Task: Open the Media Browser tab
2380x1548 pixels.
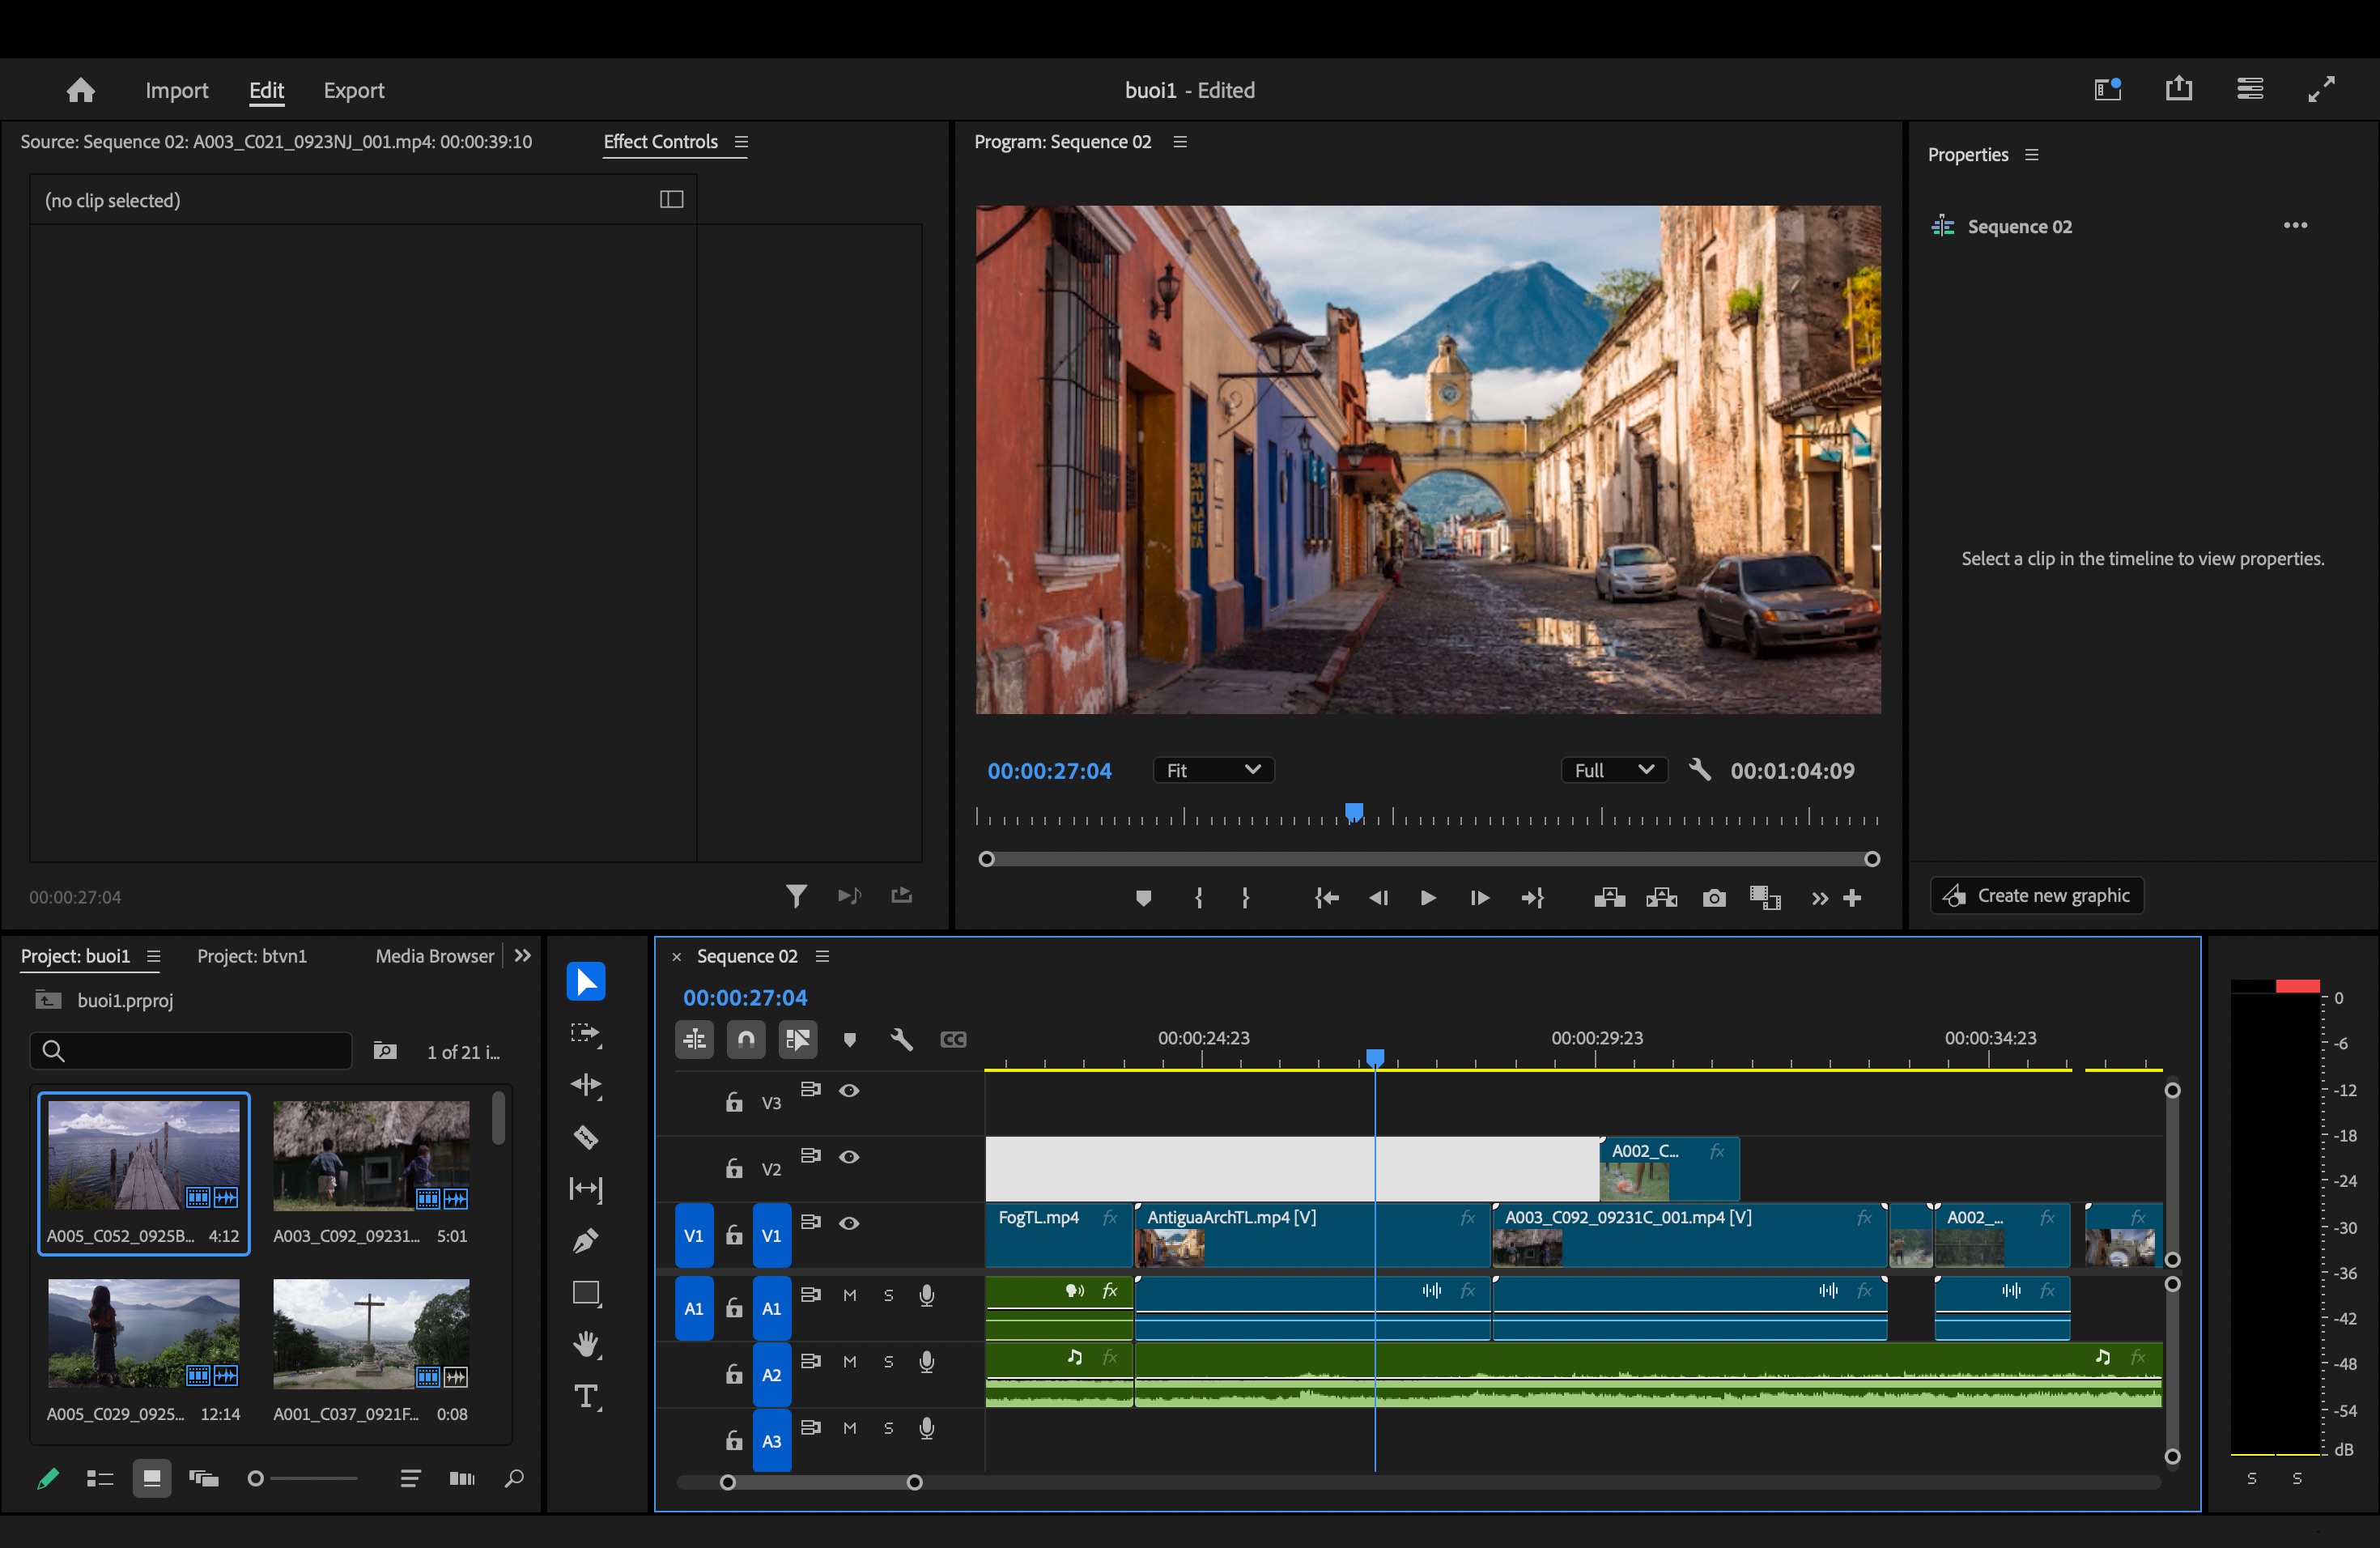Action: [435, 956]
